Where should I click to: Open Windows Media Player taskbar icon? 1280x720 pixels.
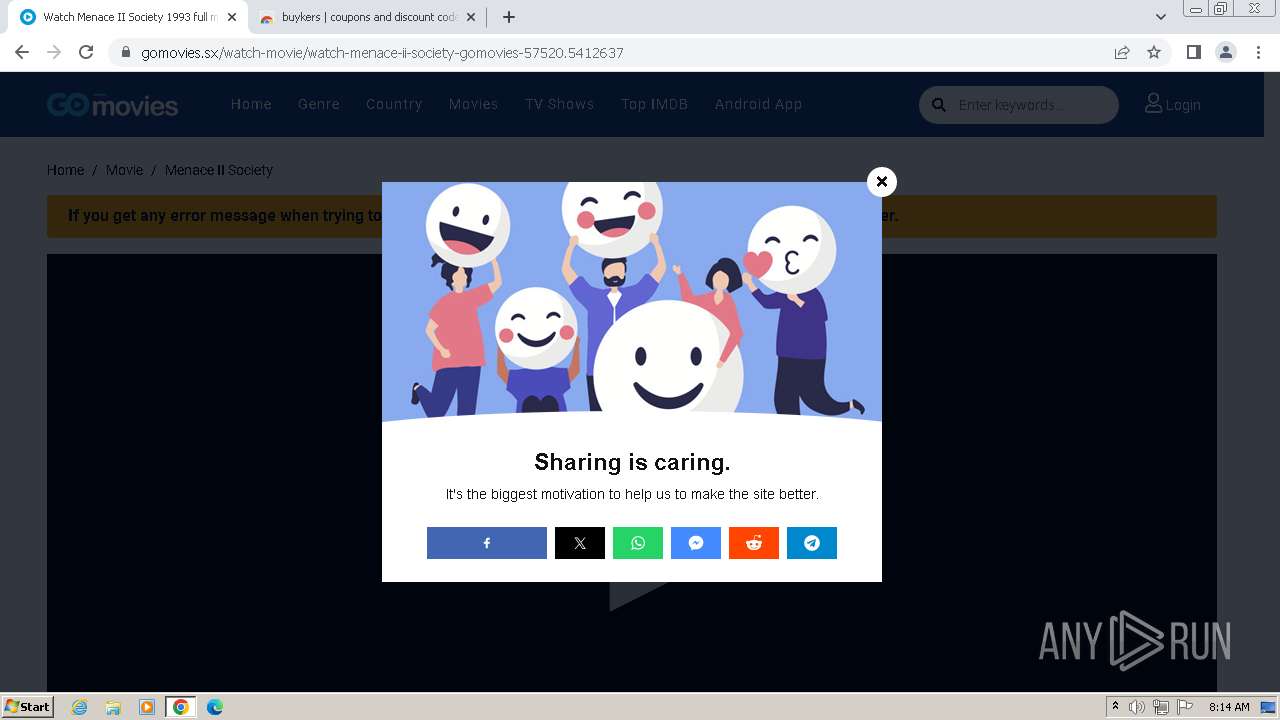pyautogui.click(x=147, y=707)
